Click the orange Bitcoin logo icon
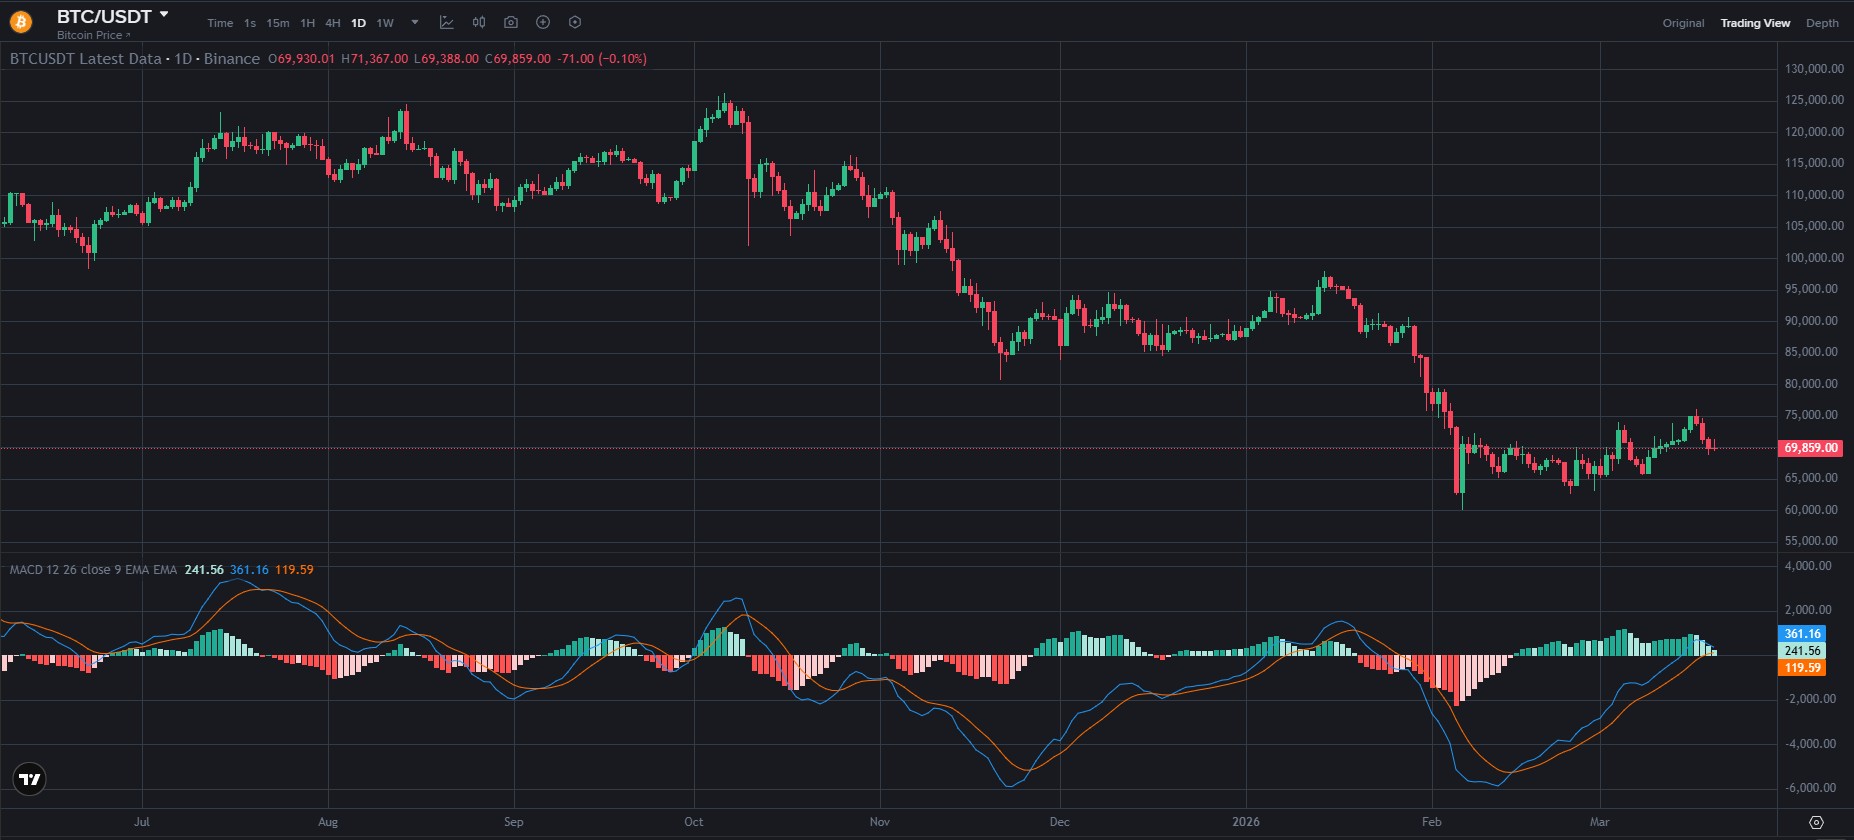Screen dimensions: 1854x840 [20, 22]
